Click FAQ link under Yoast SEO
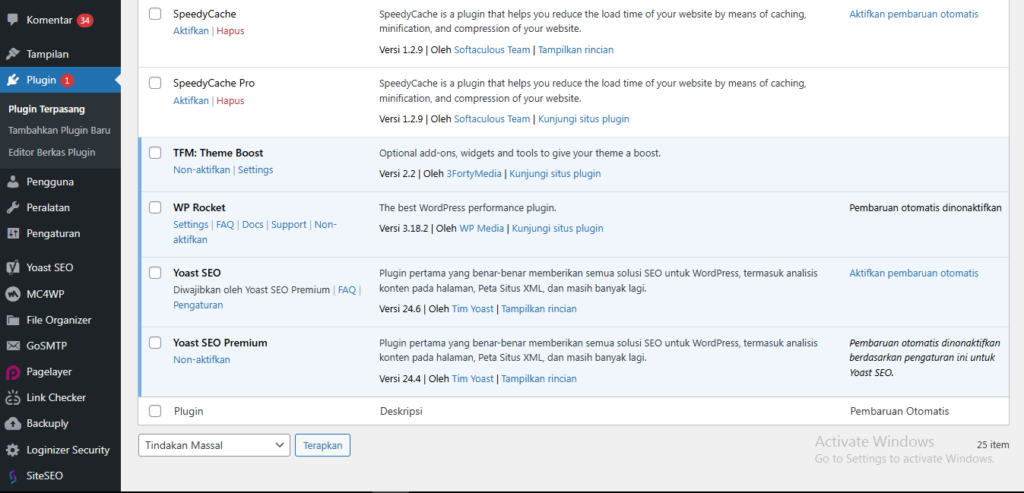Screen dimensions: 1024x493 [347, 290]
